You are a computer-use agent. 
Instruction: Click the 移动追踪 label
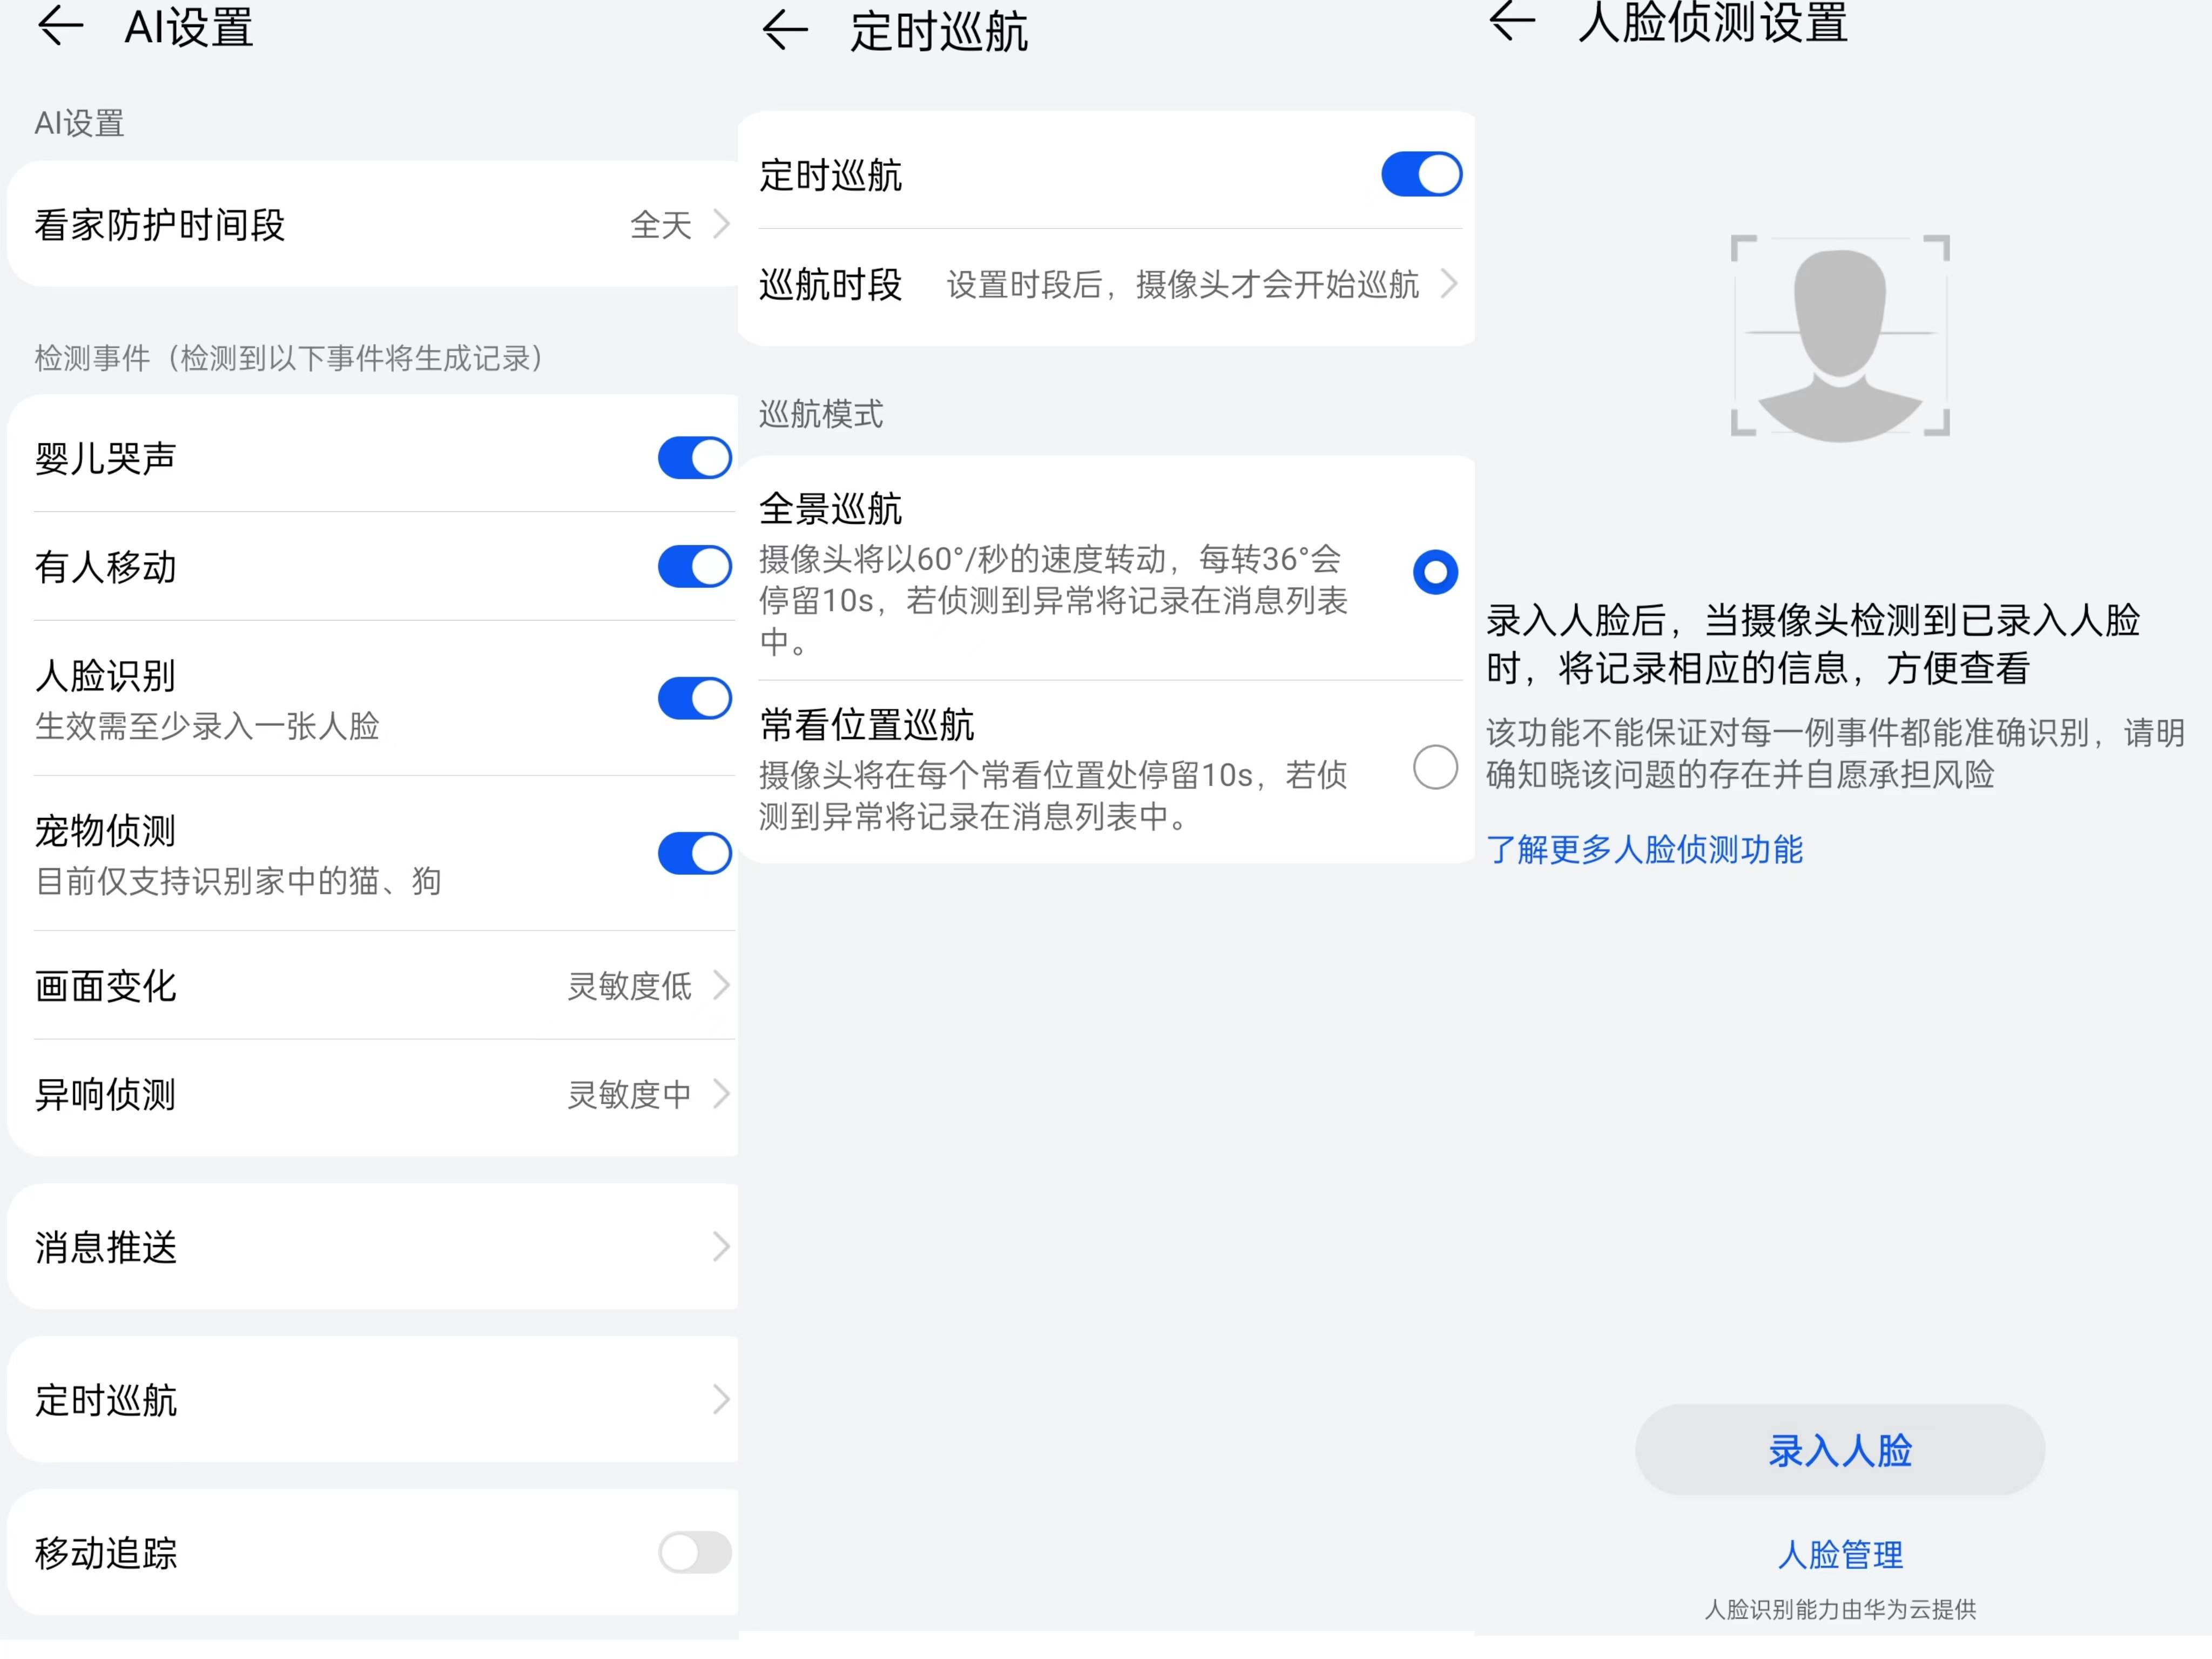click(106, 1553)
